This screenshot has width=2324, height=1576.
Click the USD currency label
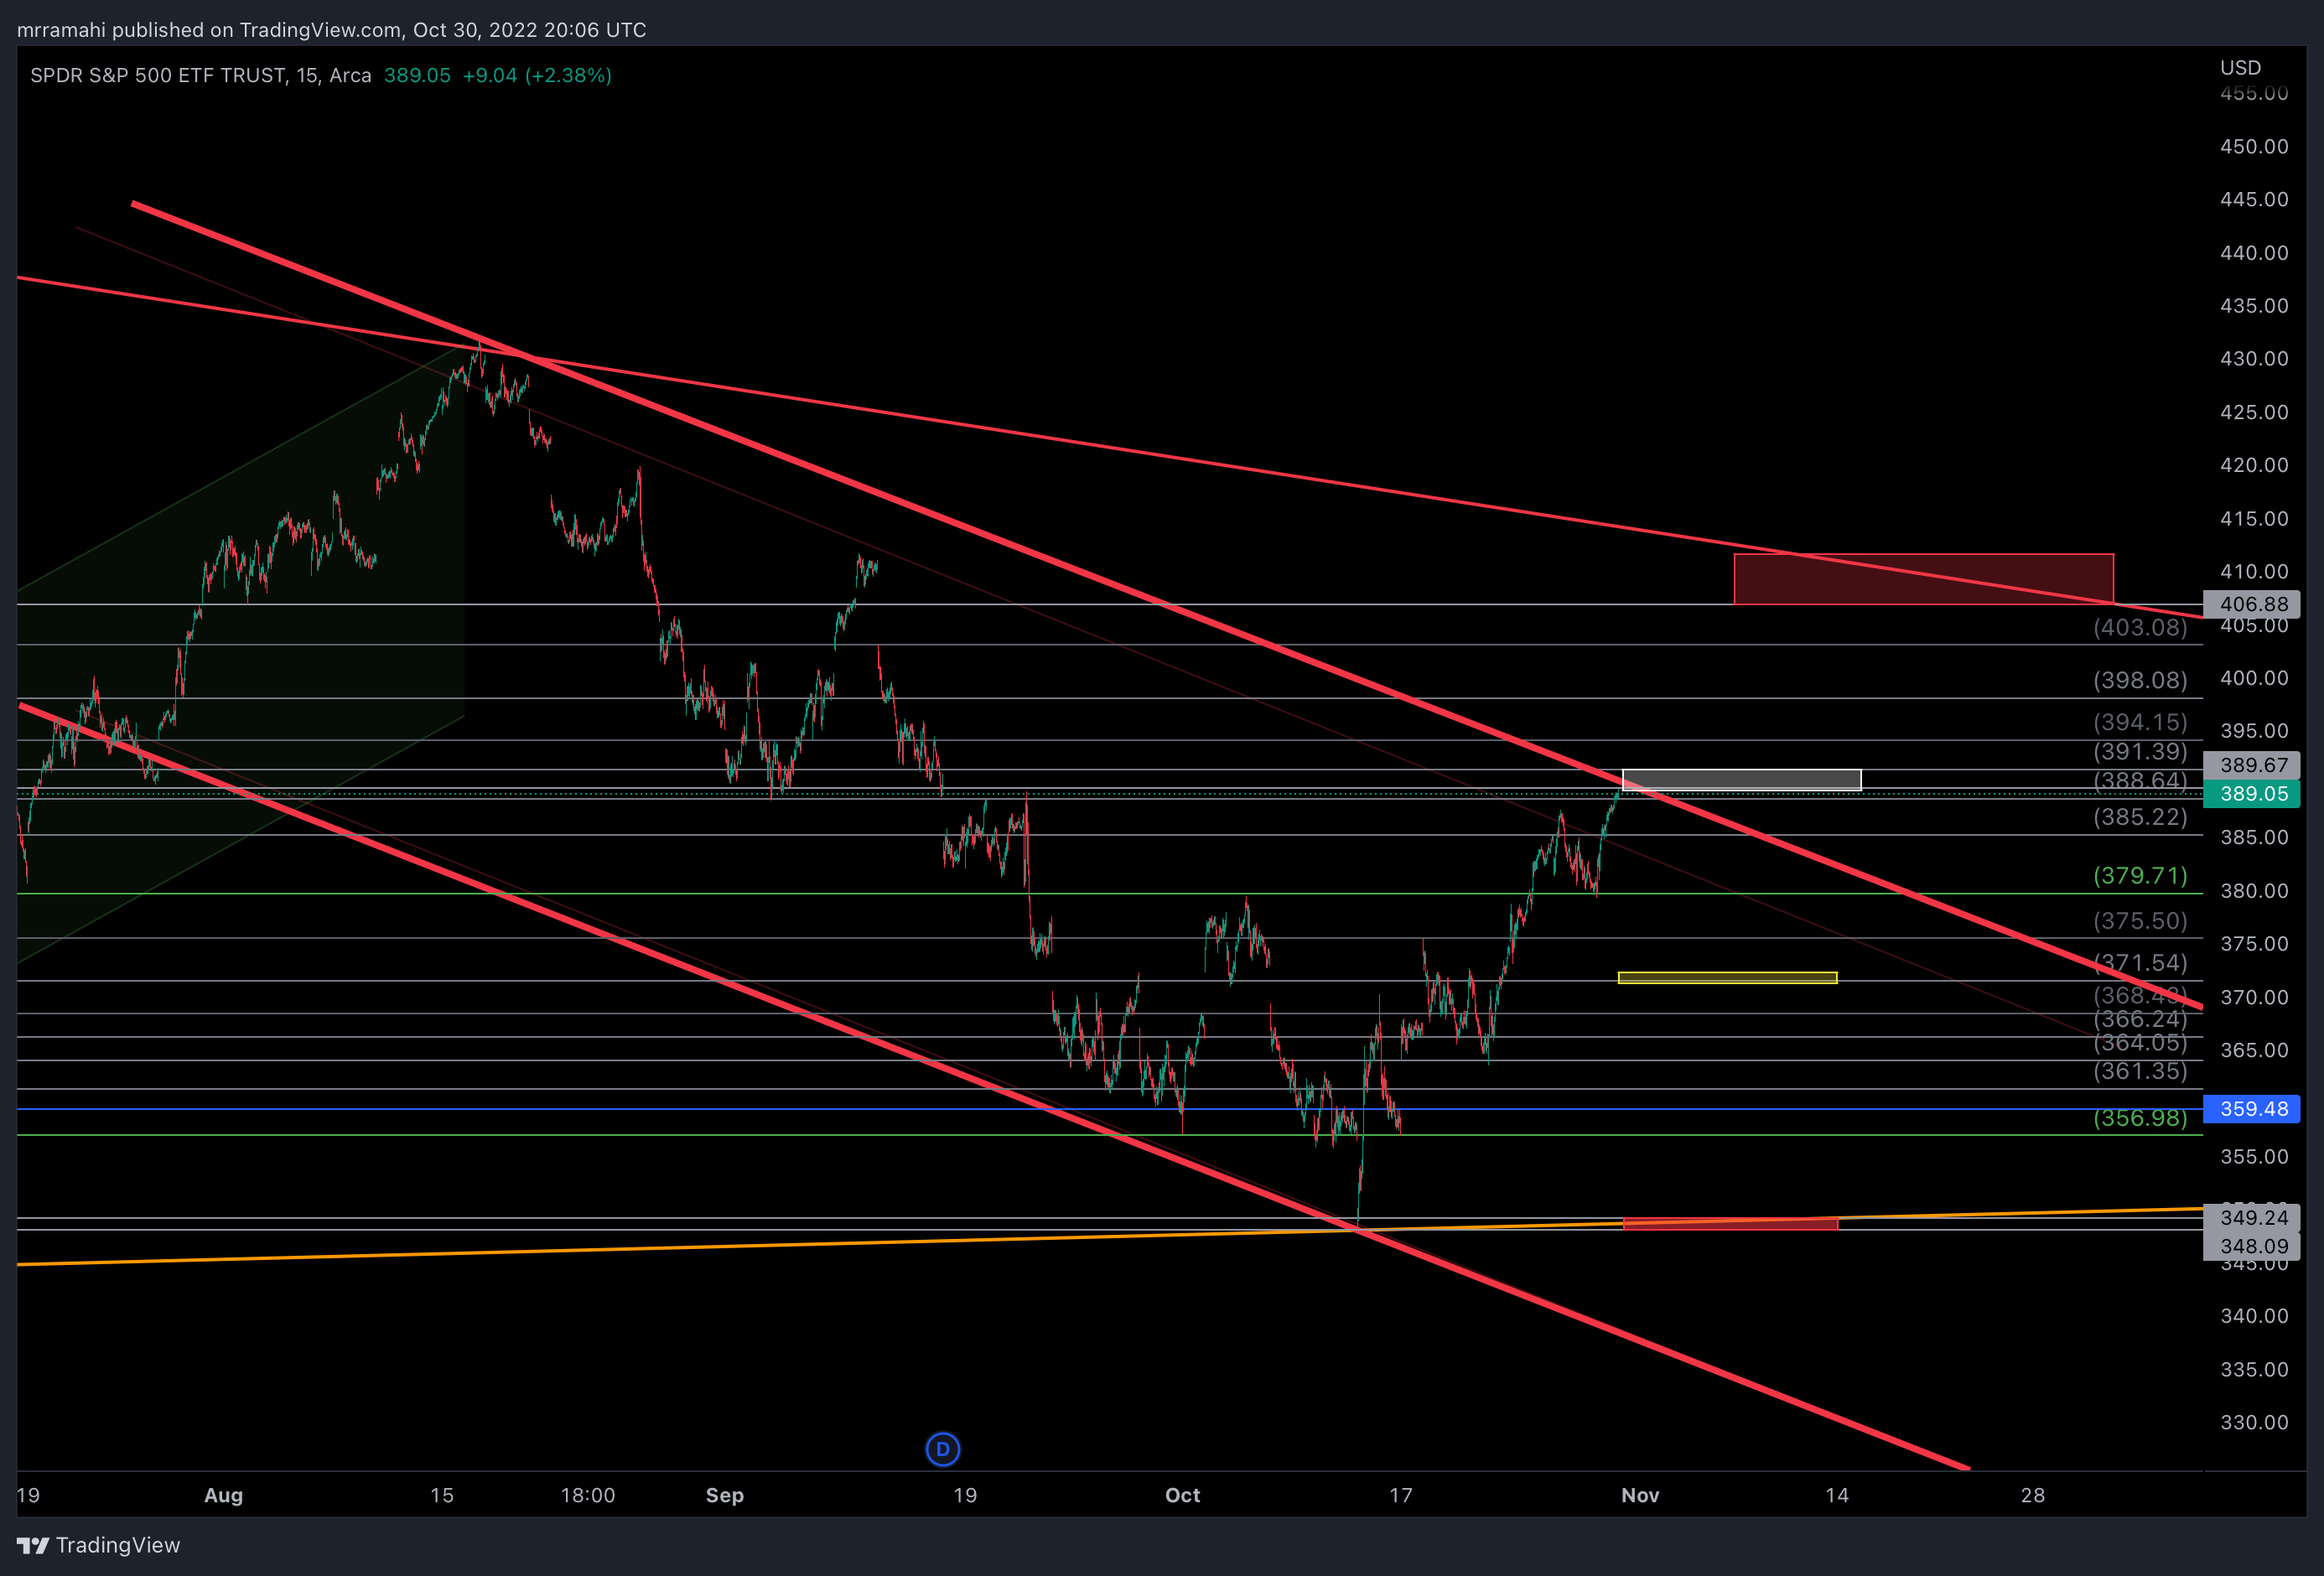[x=2240, y=67]
